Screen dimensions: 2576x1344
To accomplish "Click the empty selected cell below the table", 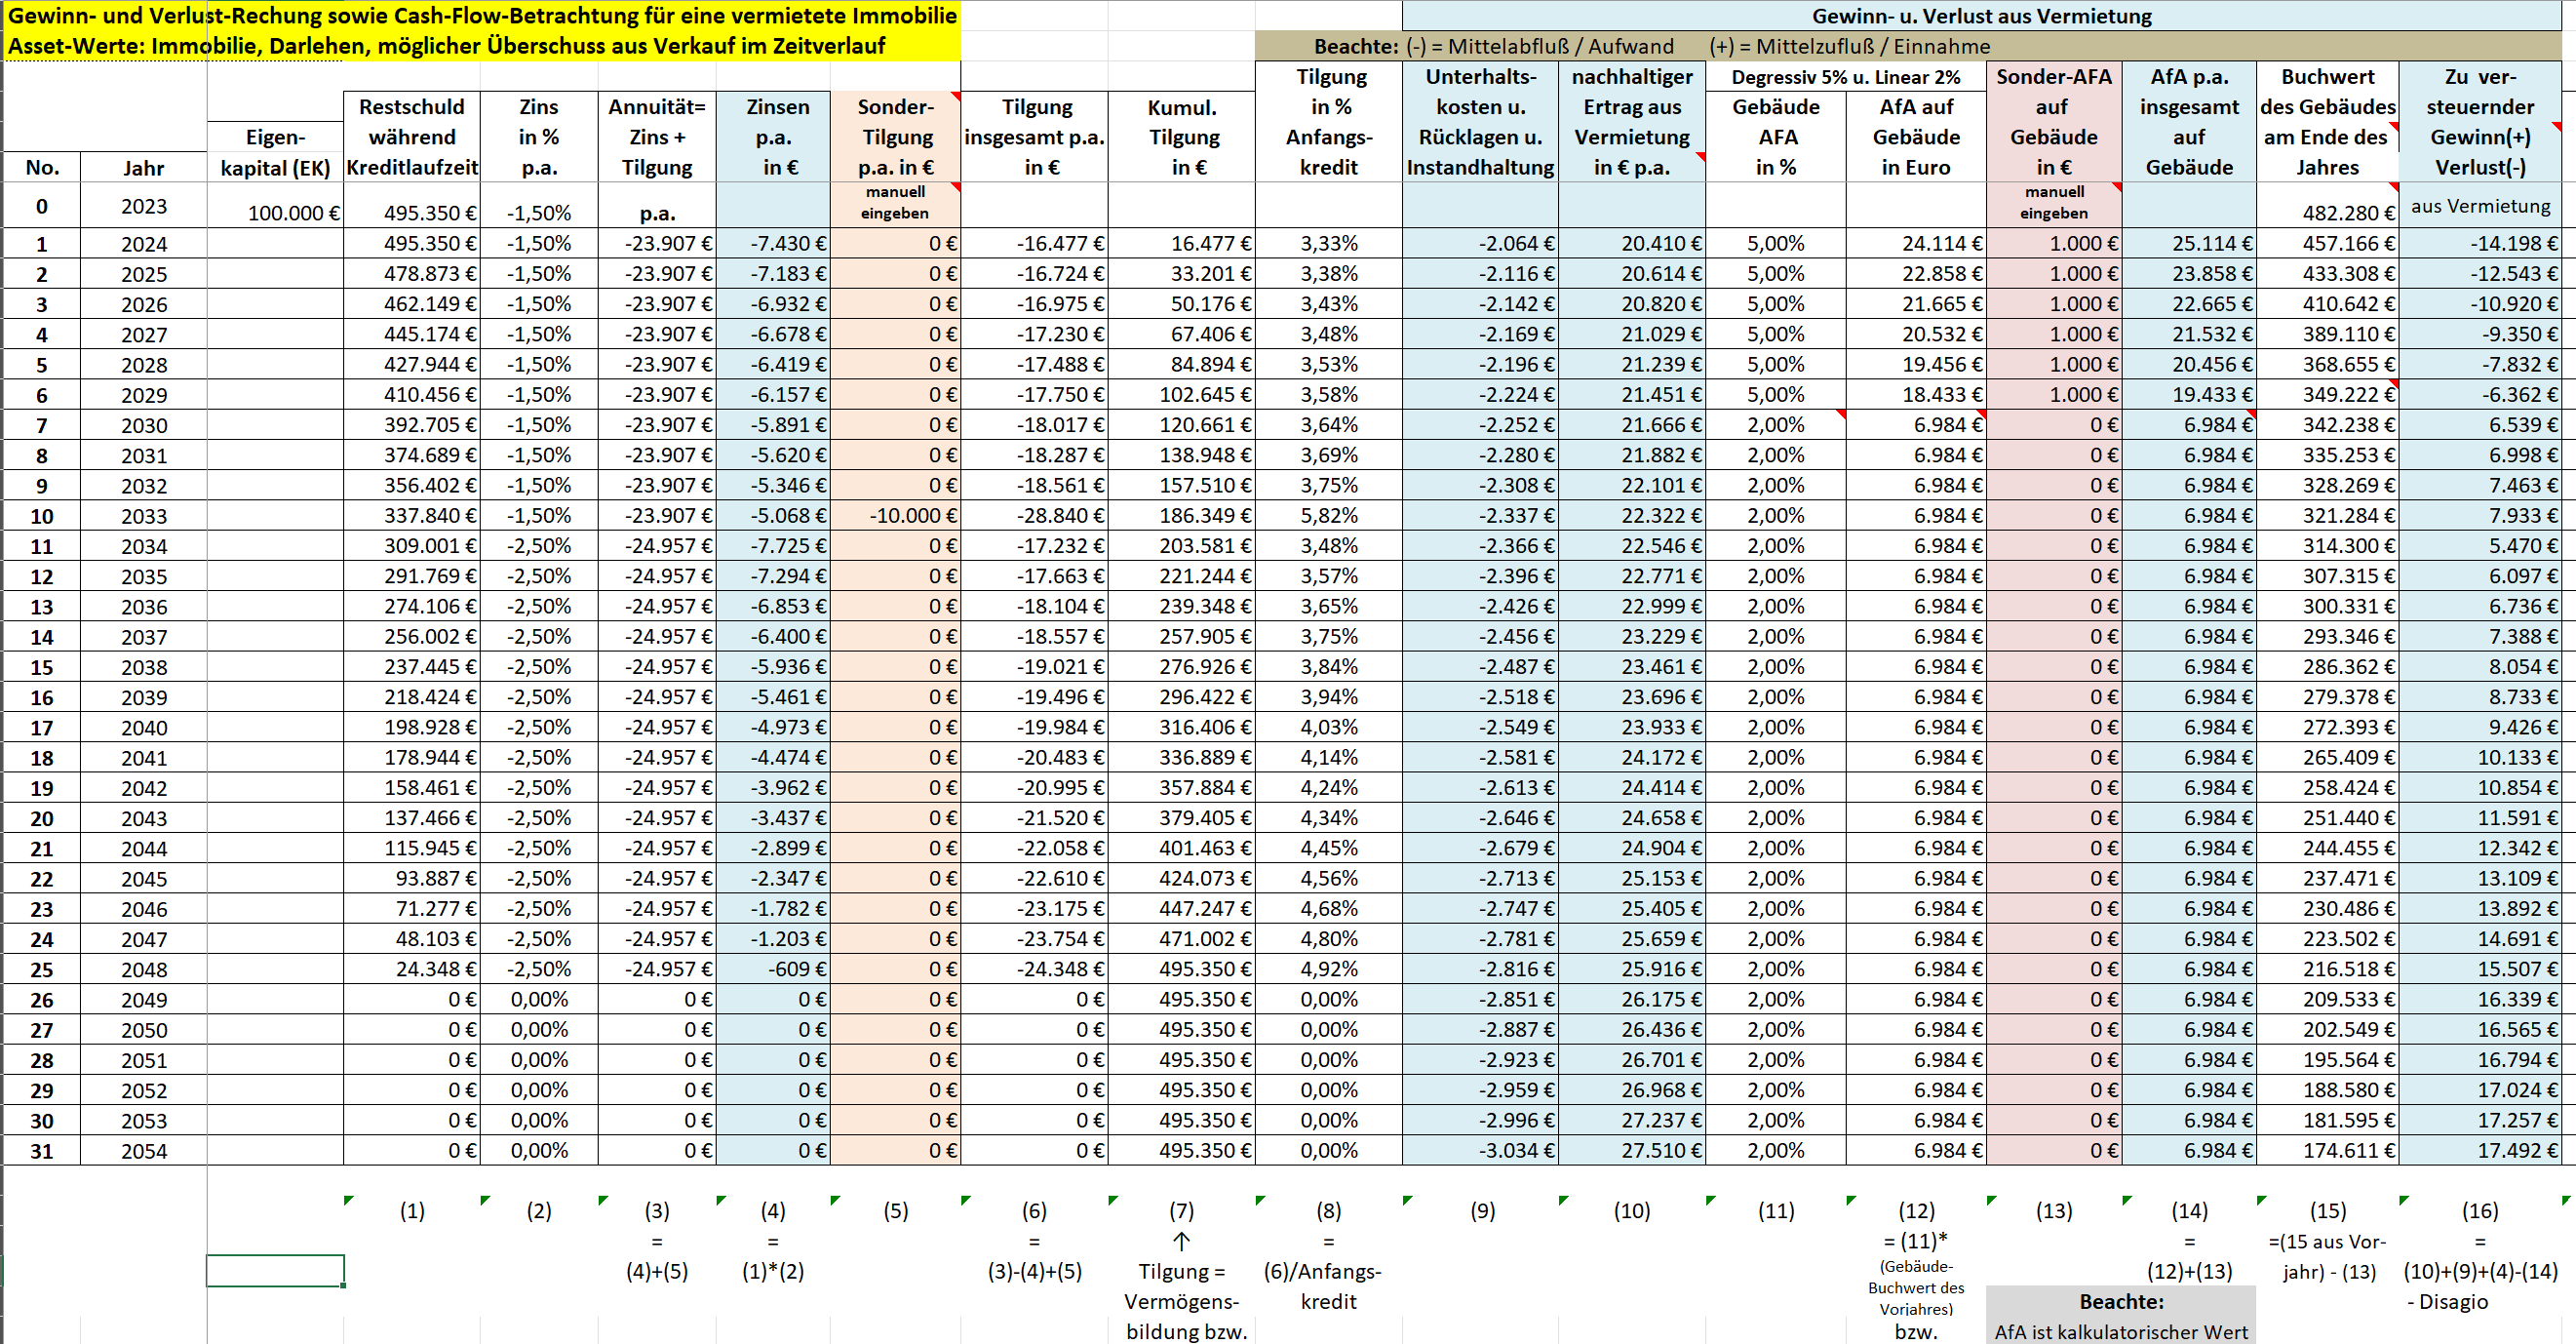I will (275, 1270).
